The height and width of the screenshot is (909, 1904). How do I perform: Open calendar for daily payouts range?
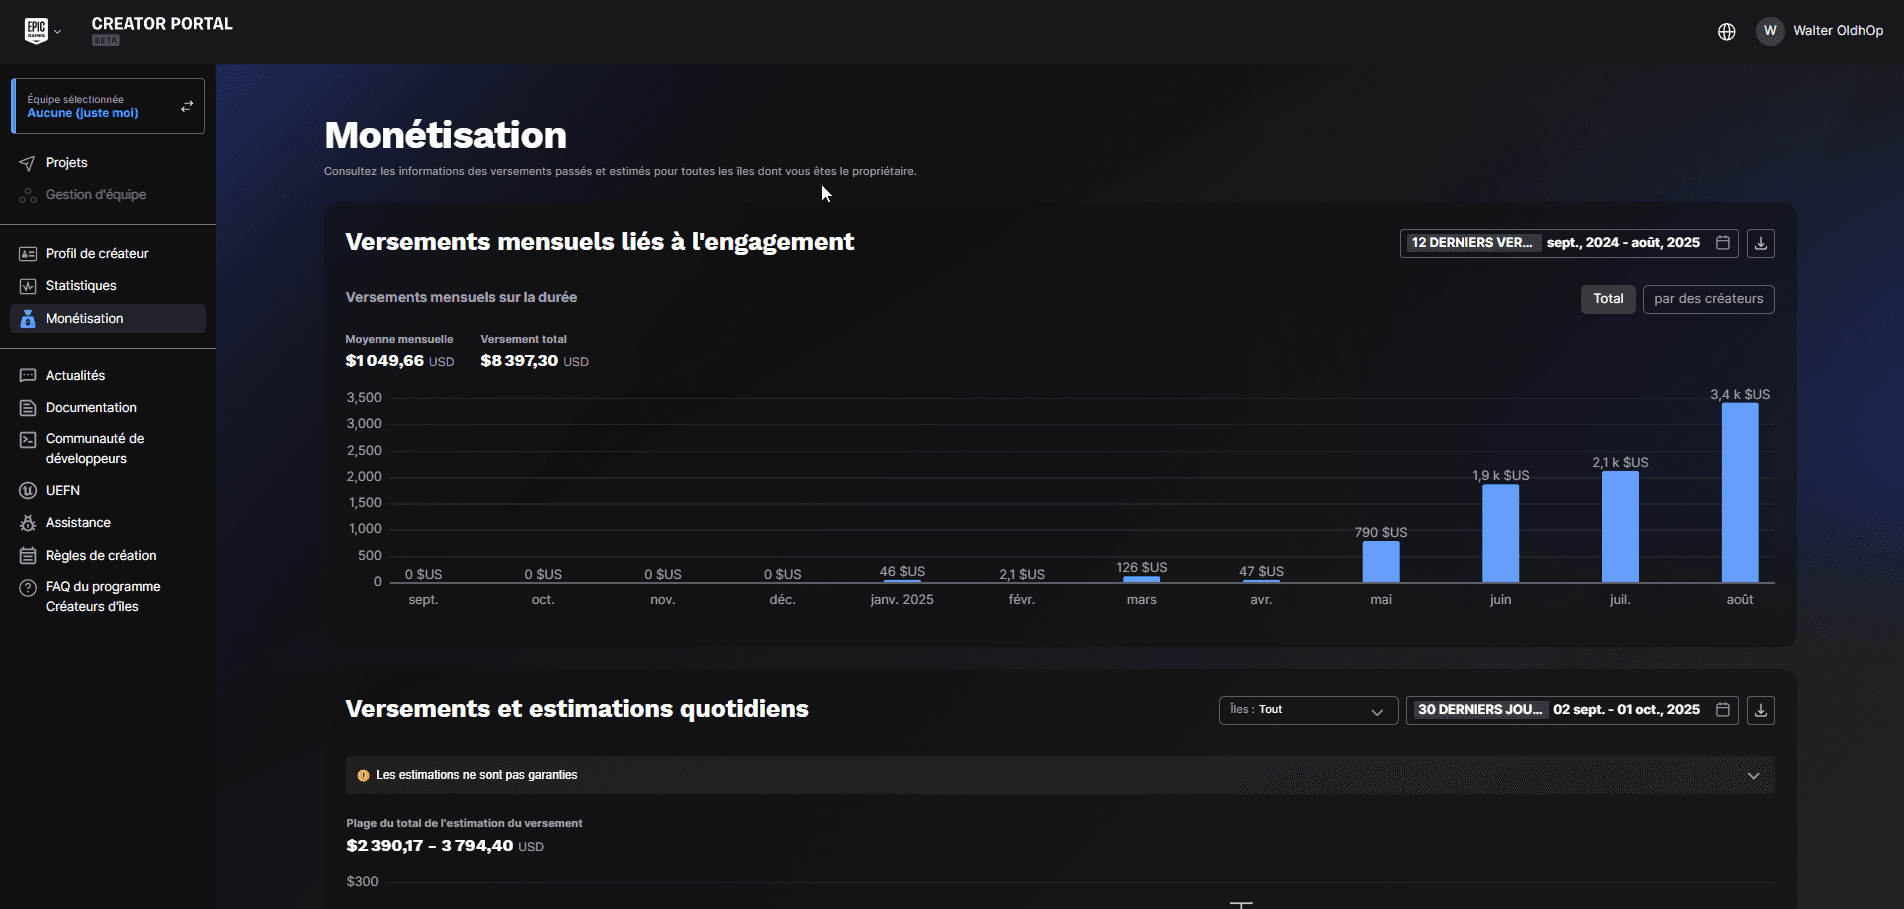coord(1723,710)
